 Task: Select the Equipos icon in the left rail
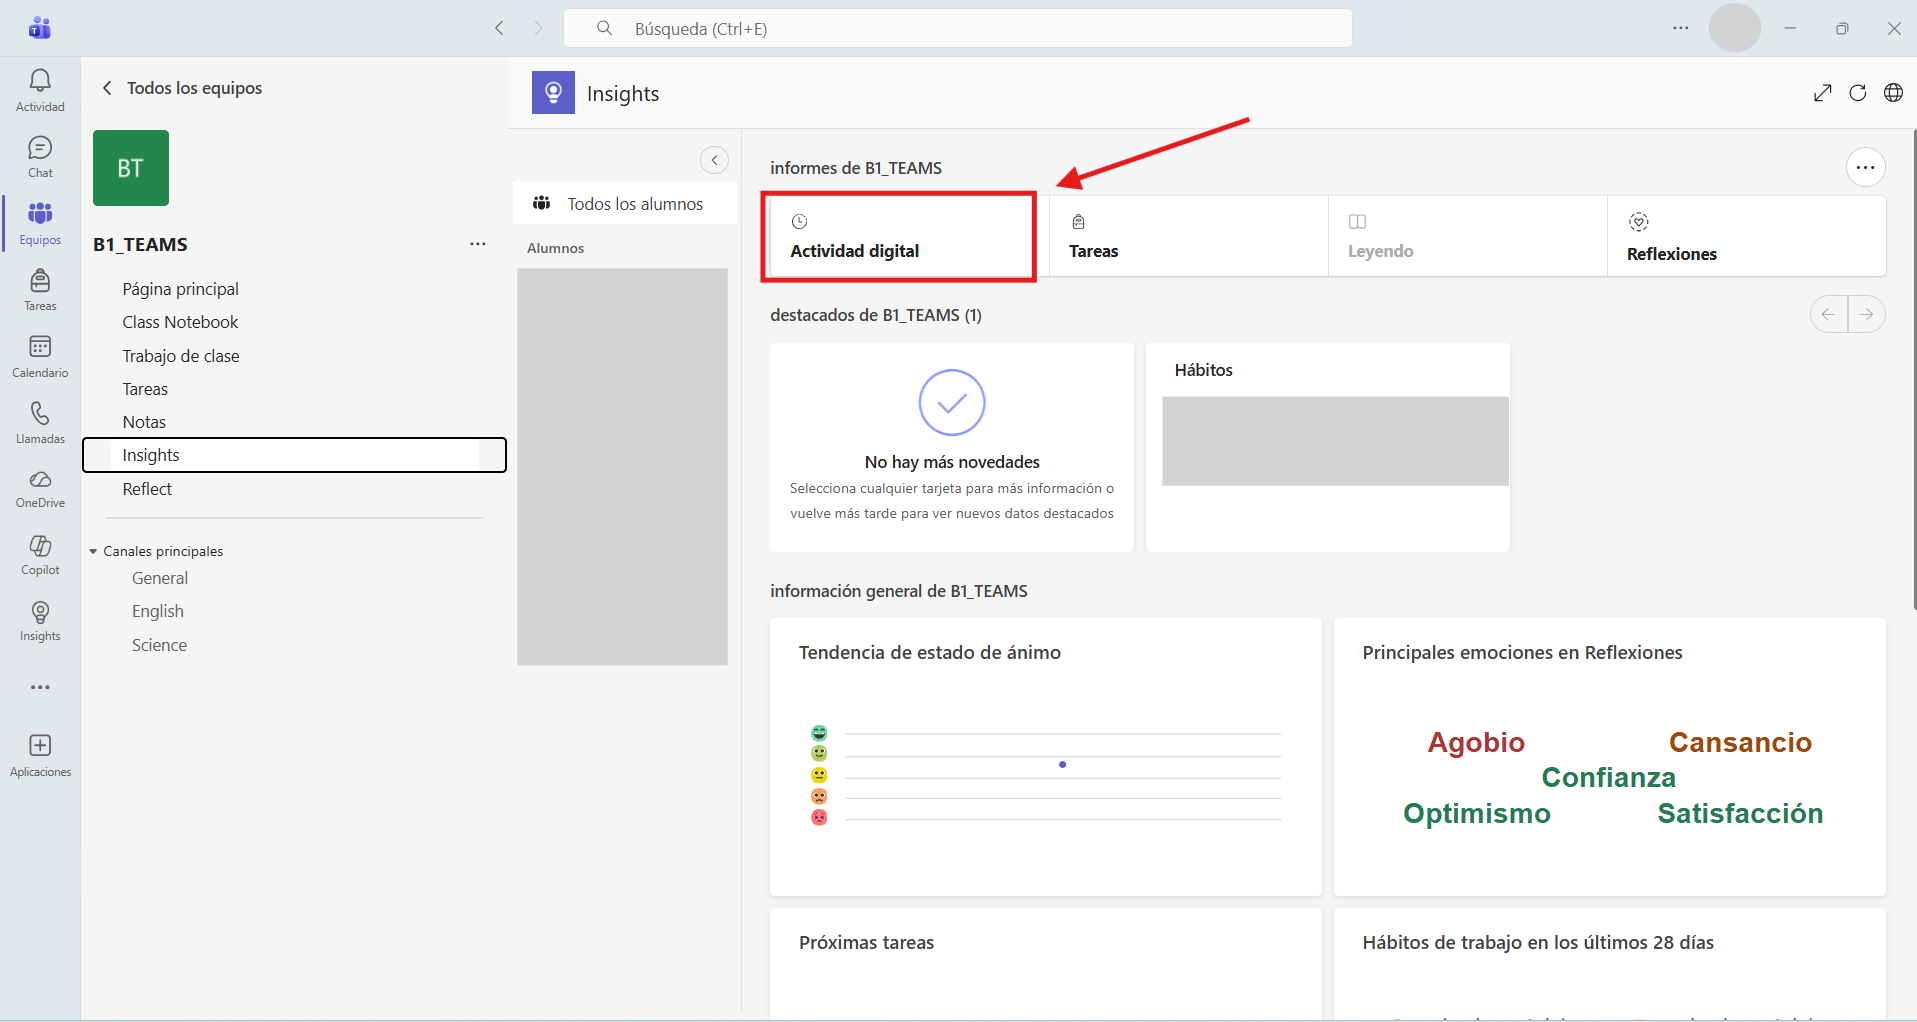(x=40, y=223)
